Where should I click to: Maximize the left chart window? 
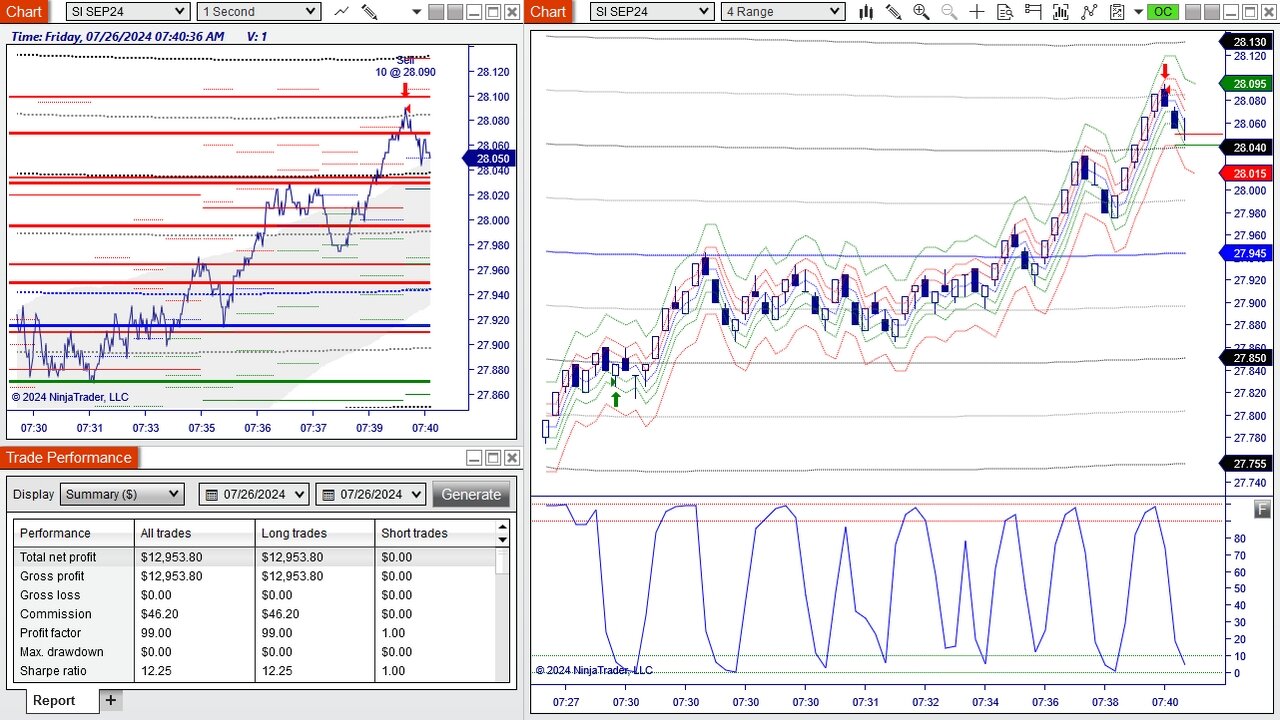coord(493,12)
